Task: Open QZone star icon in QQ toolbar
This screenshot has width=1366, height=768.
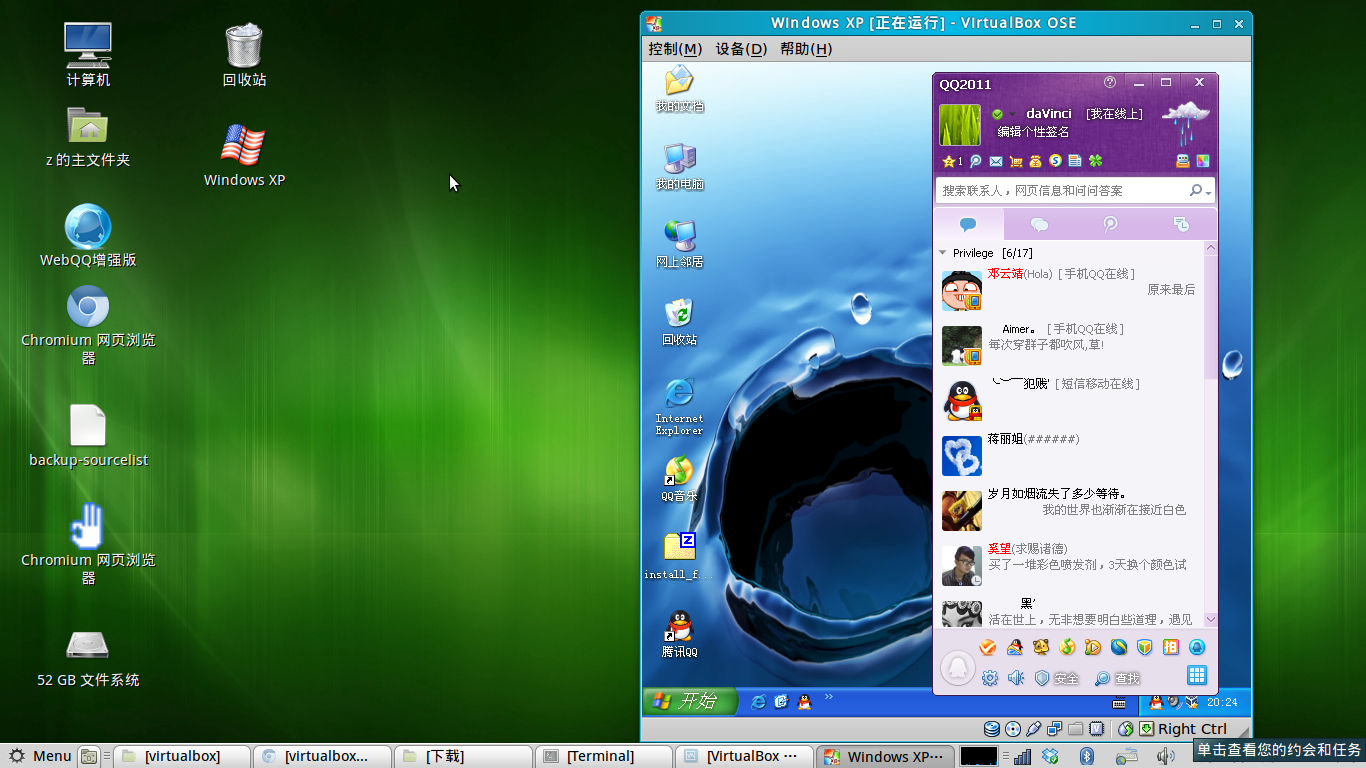Action: click(x=949, y=161)
